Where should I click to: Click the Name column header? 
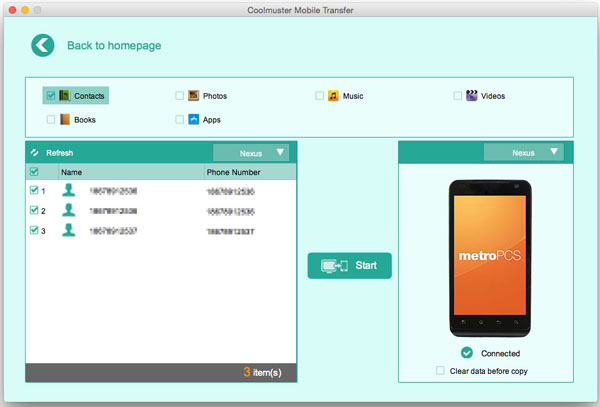coord(71,172)
